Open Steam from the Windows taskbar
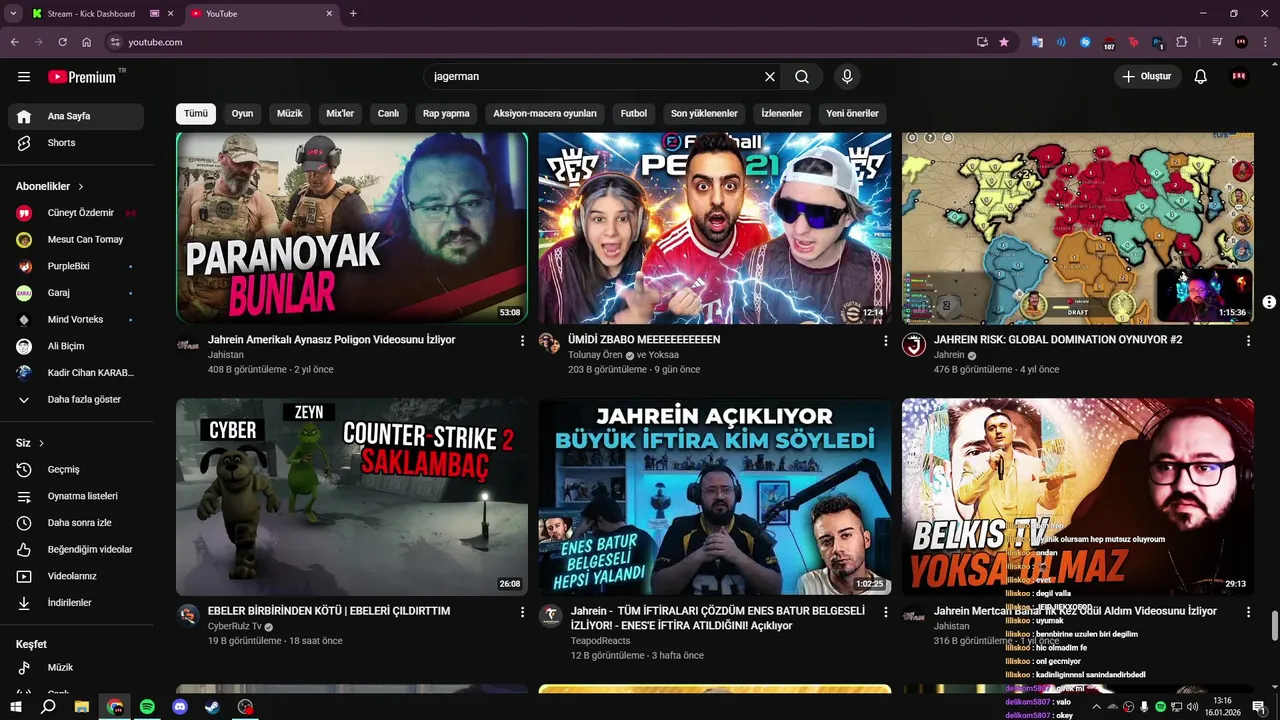 [x=212, y=707]
